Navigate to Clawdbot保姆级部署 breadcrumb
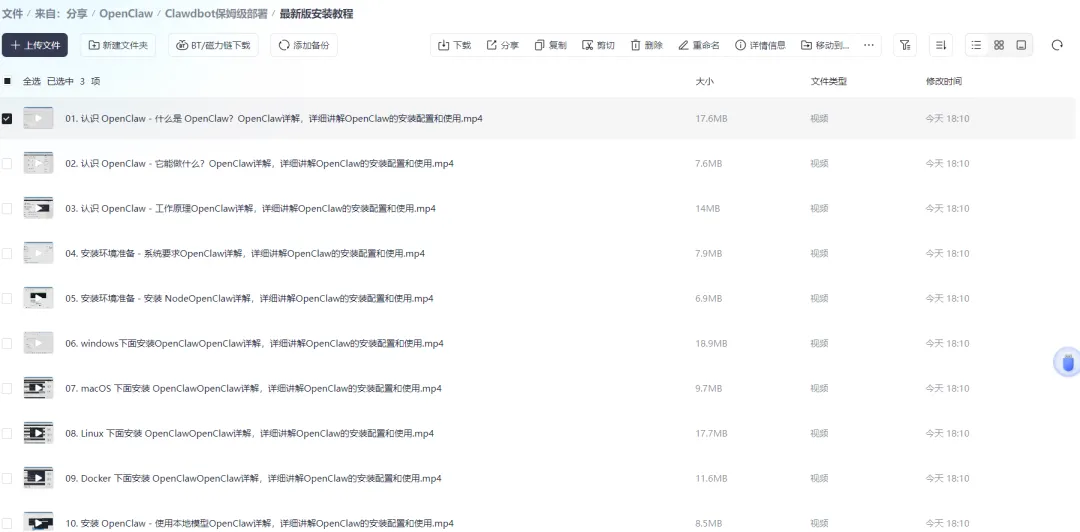Image resolution: width=1080 pixels, height=532 pixels. click(x=216, y=14)
